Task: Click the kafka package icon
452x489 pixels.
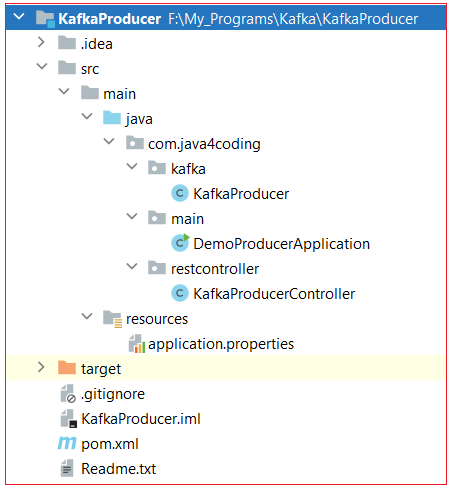Action: (x=157, y=168)
